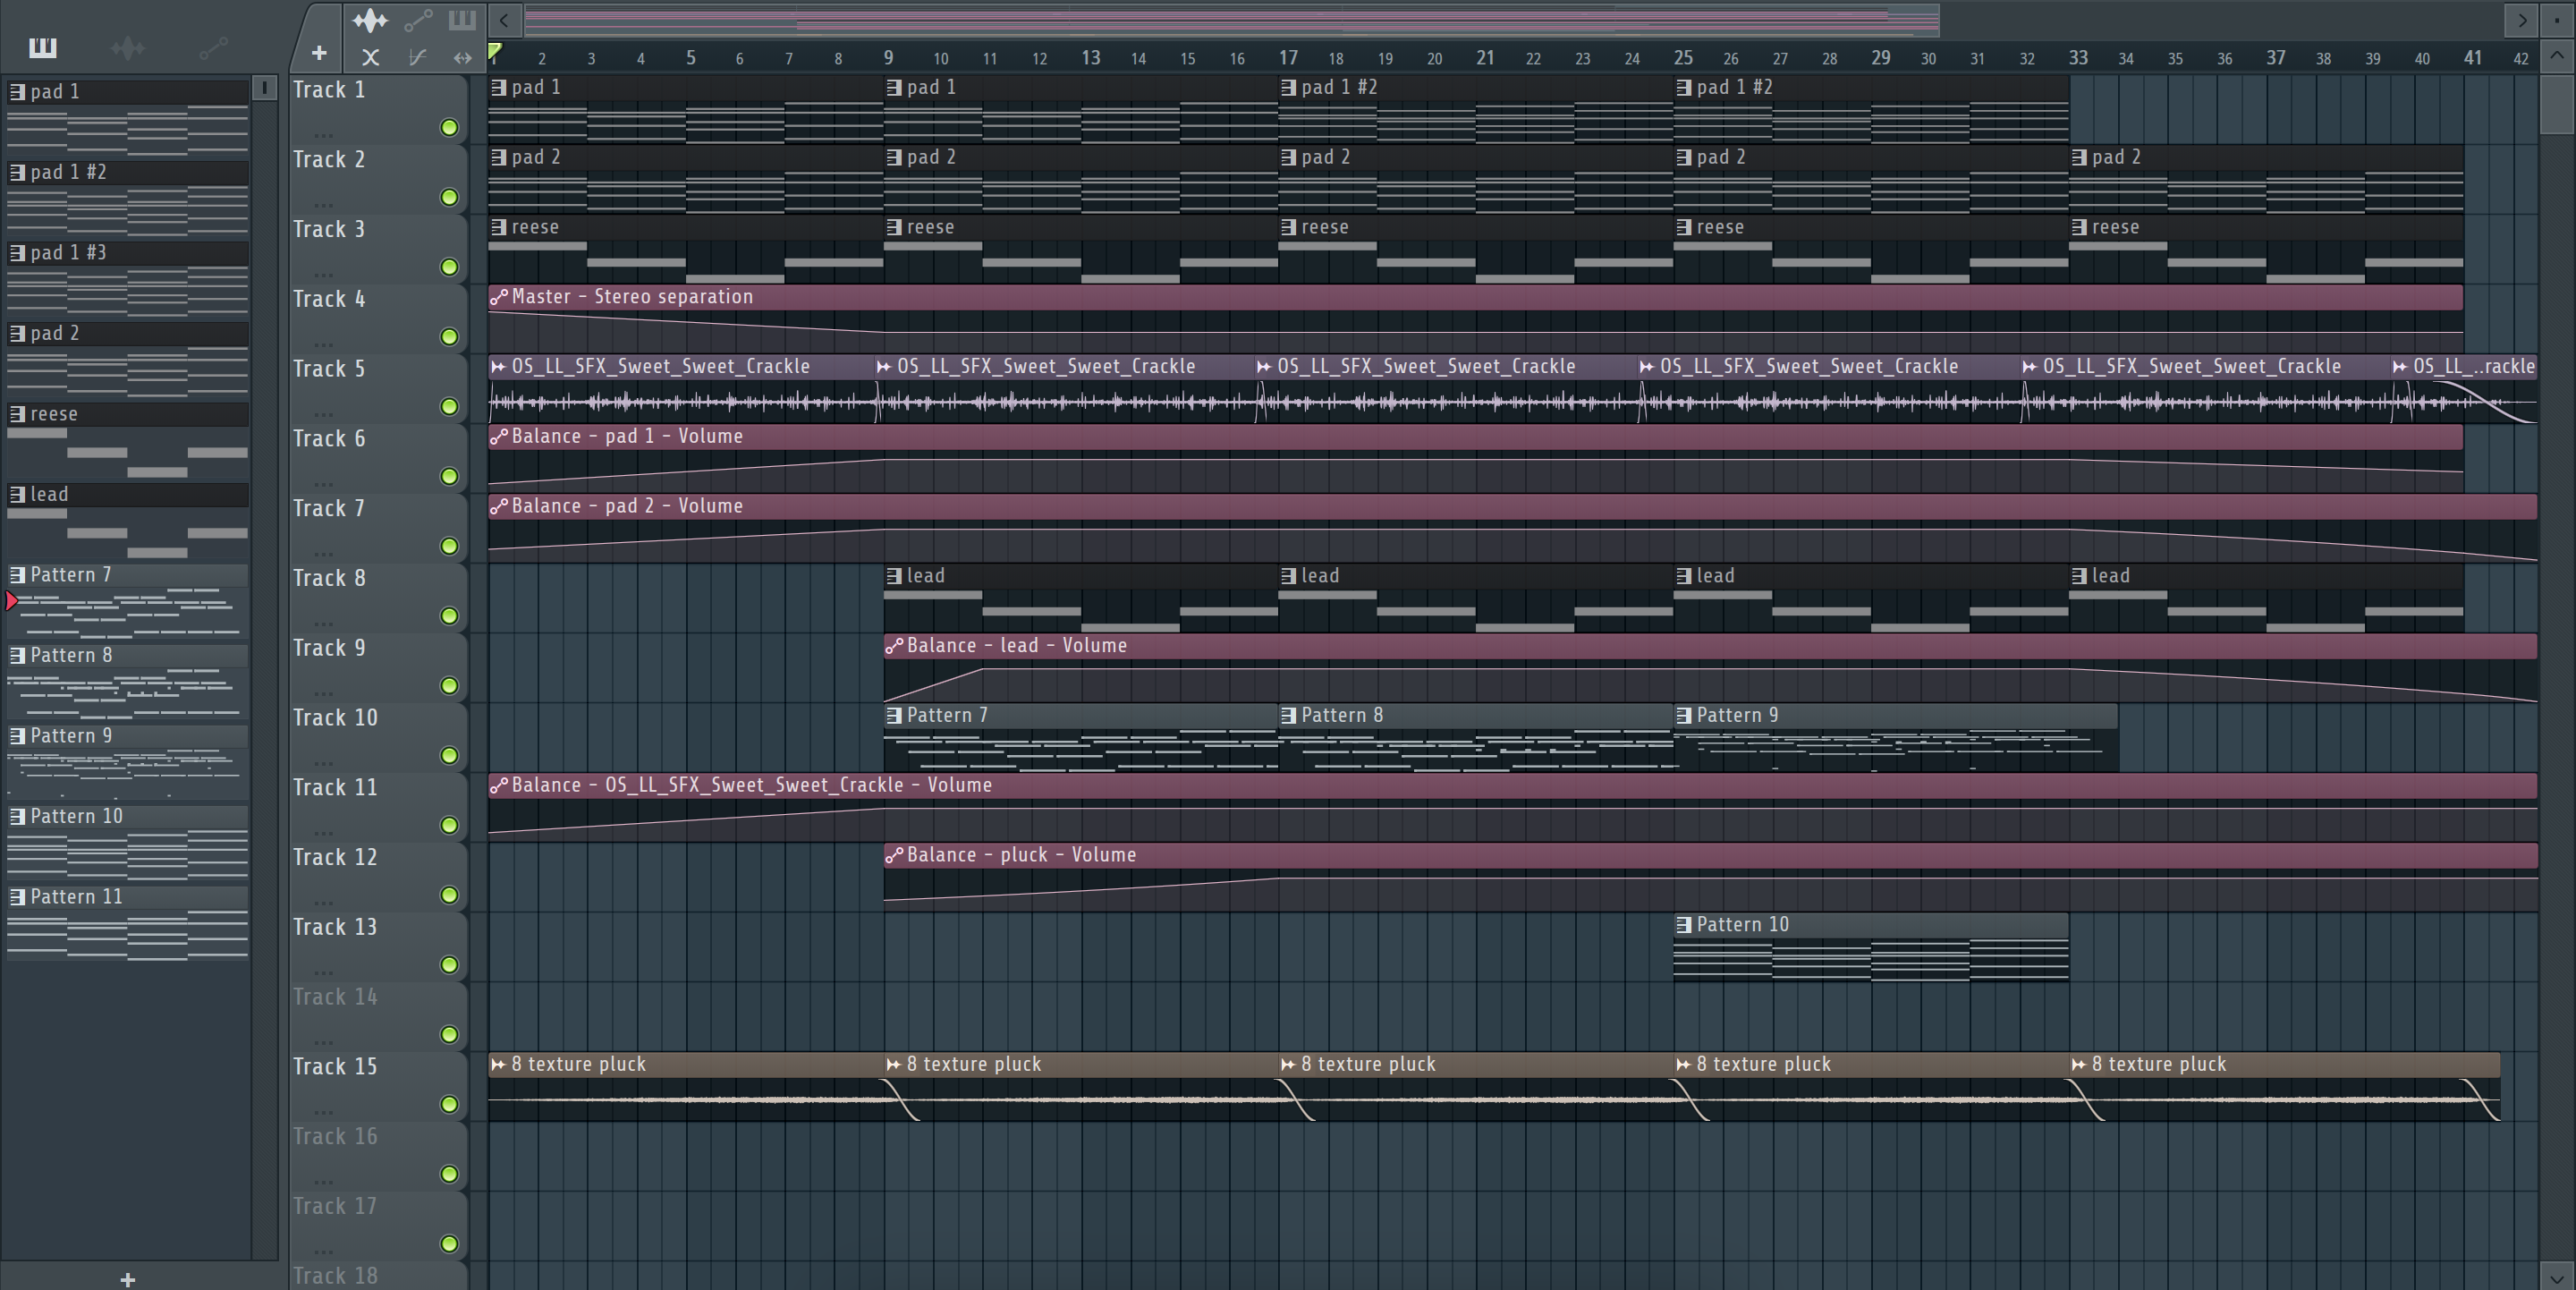This screenshot has height=1290, width=2576.
Task: Click the curve icon in playlist toolbar
Action: (x=418, y=57)
